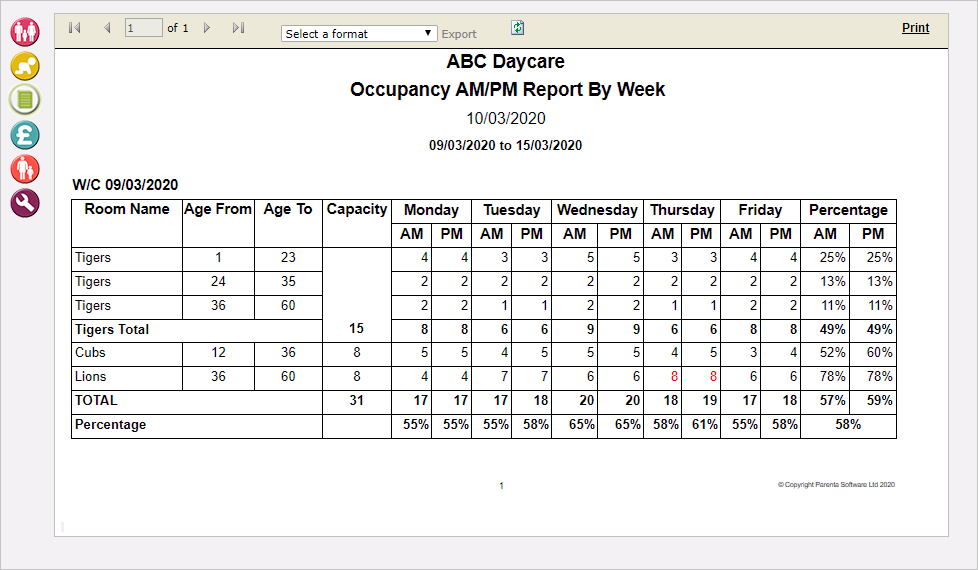Click the Tuesday column header
Screen dimensions: 978x570
[x=511, y=210]
